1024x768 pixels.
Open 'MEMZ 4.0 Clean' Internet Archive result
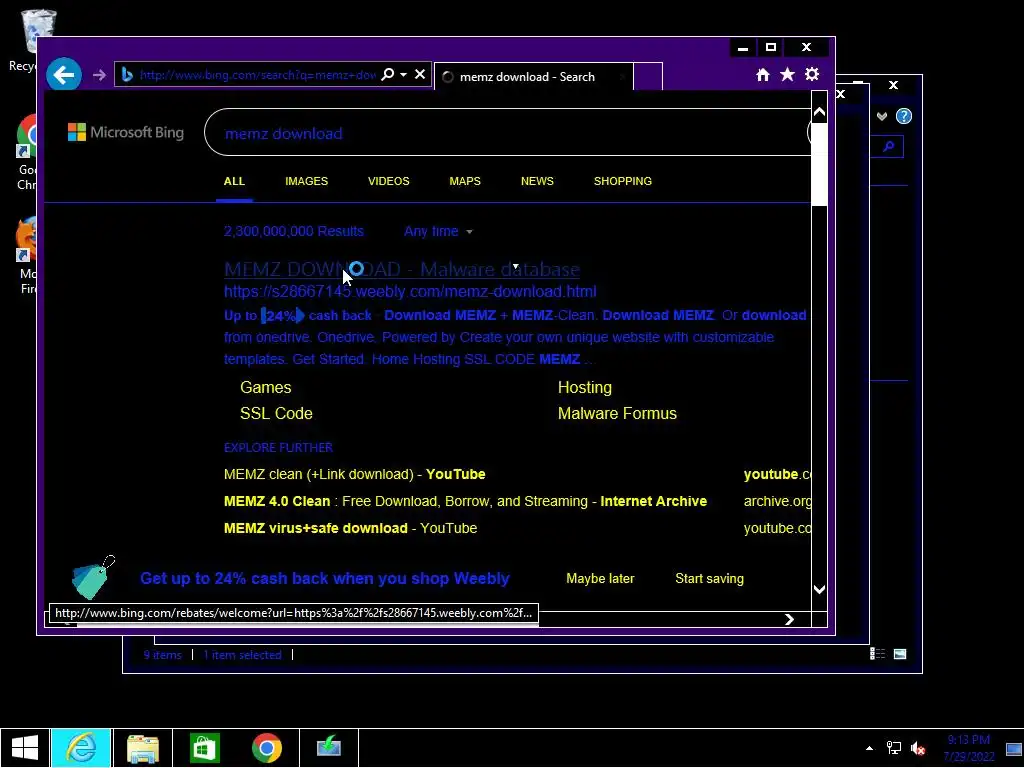point(466,501)
